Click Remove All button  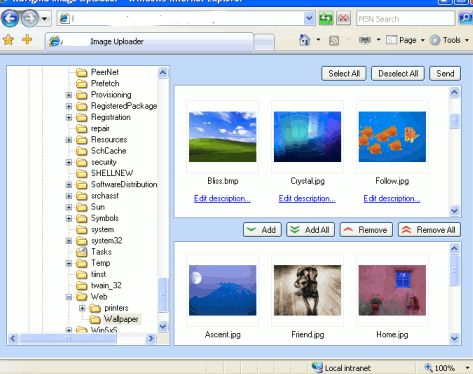point(429,230)
